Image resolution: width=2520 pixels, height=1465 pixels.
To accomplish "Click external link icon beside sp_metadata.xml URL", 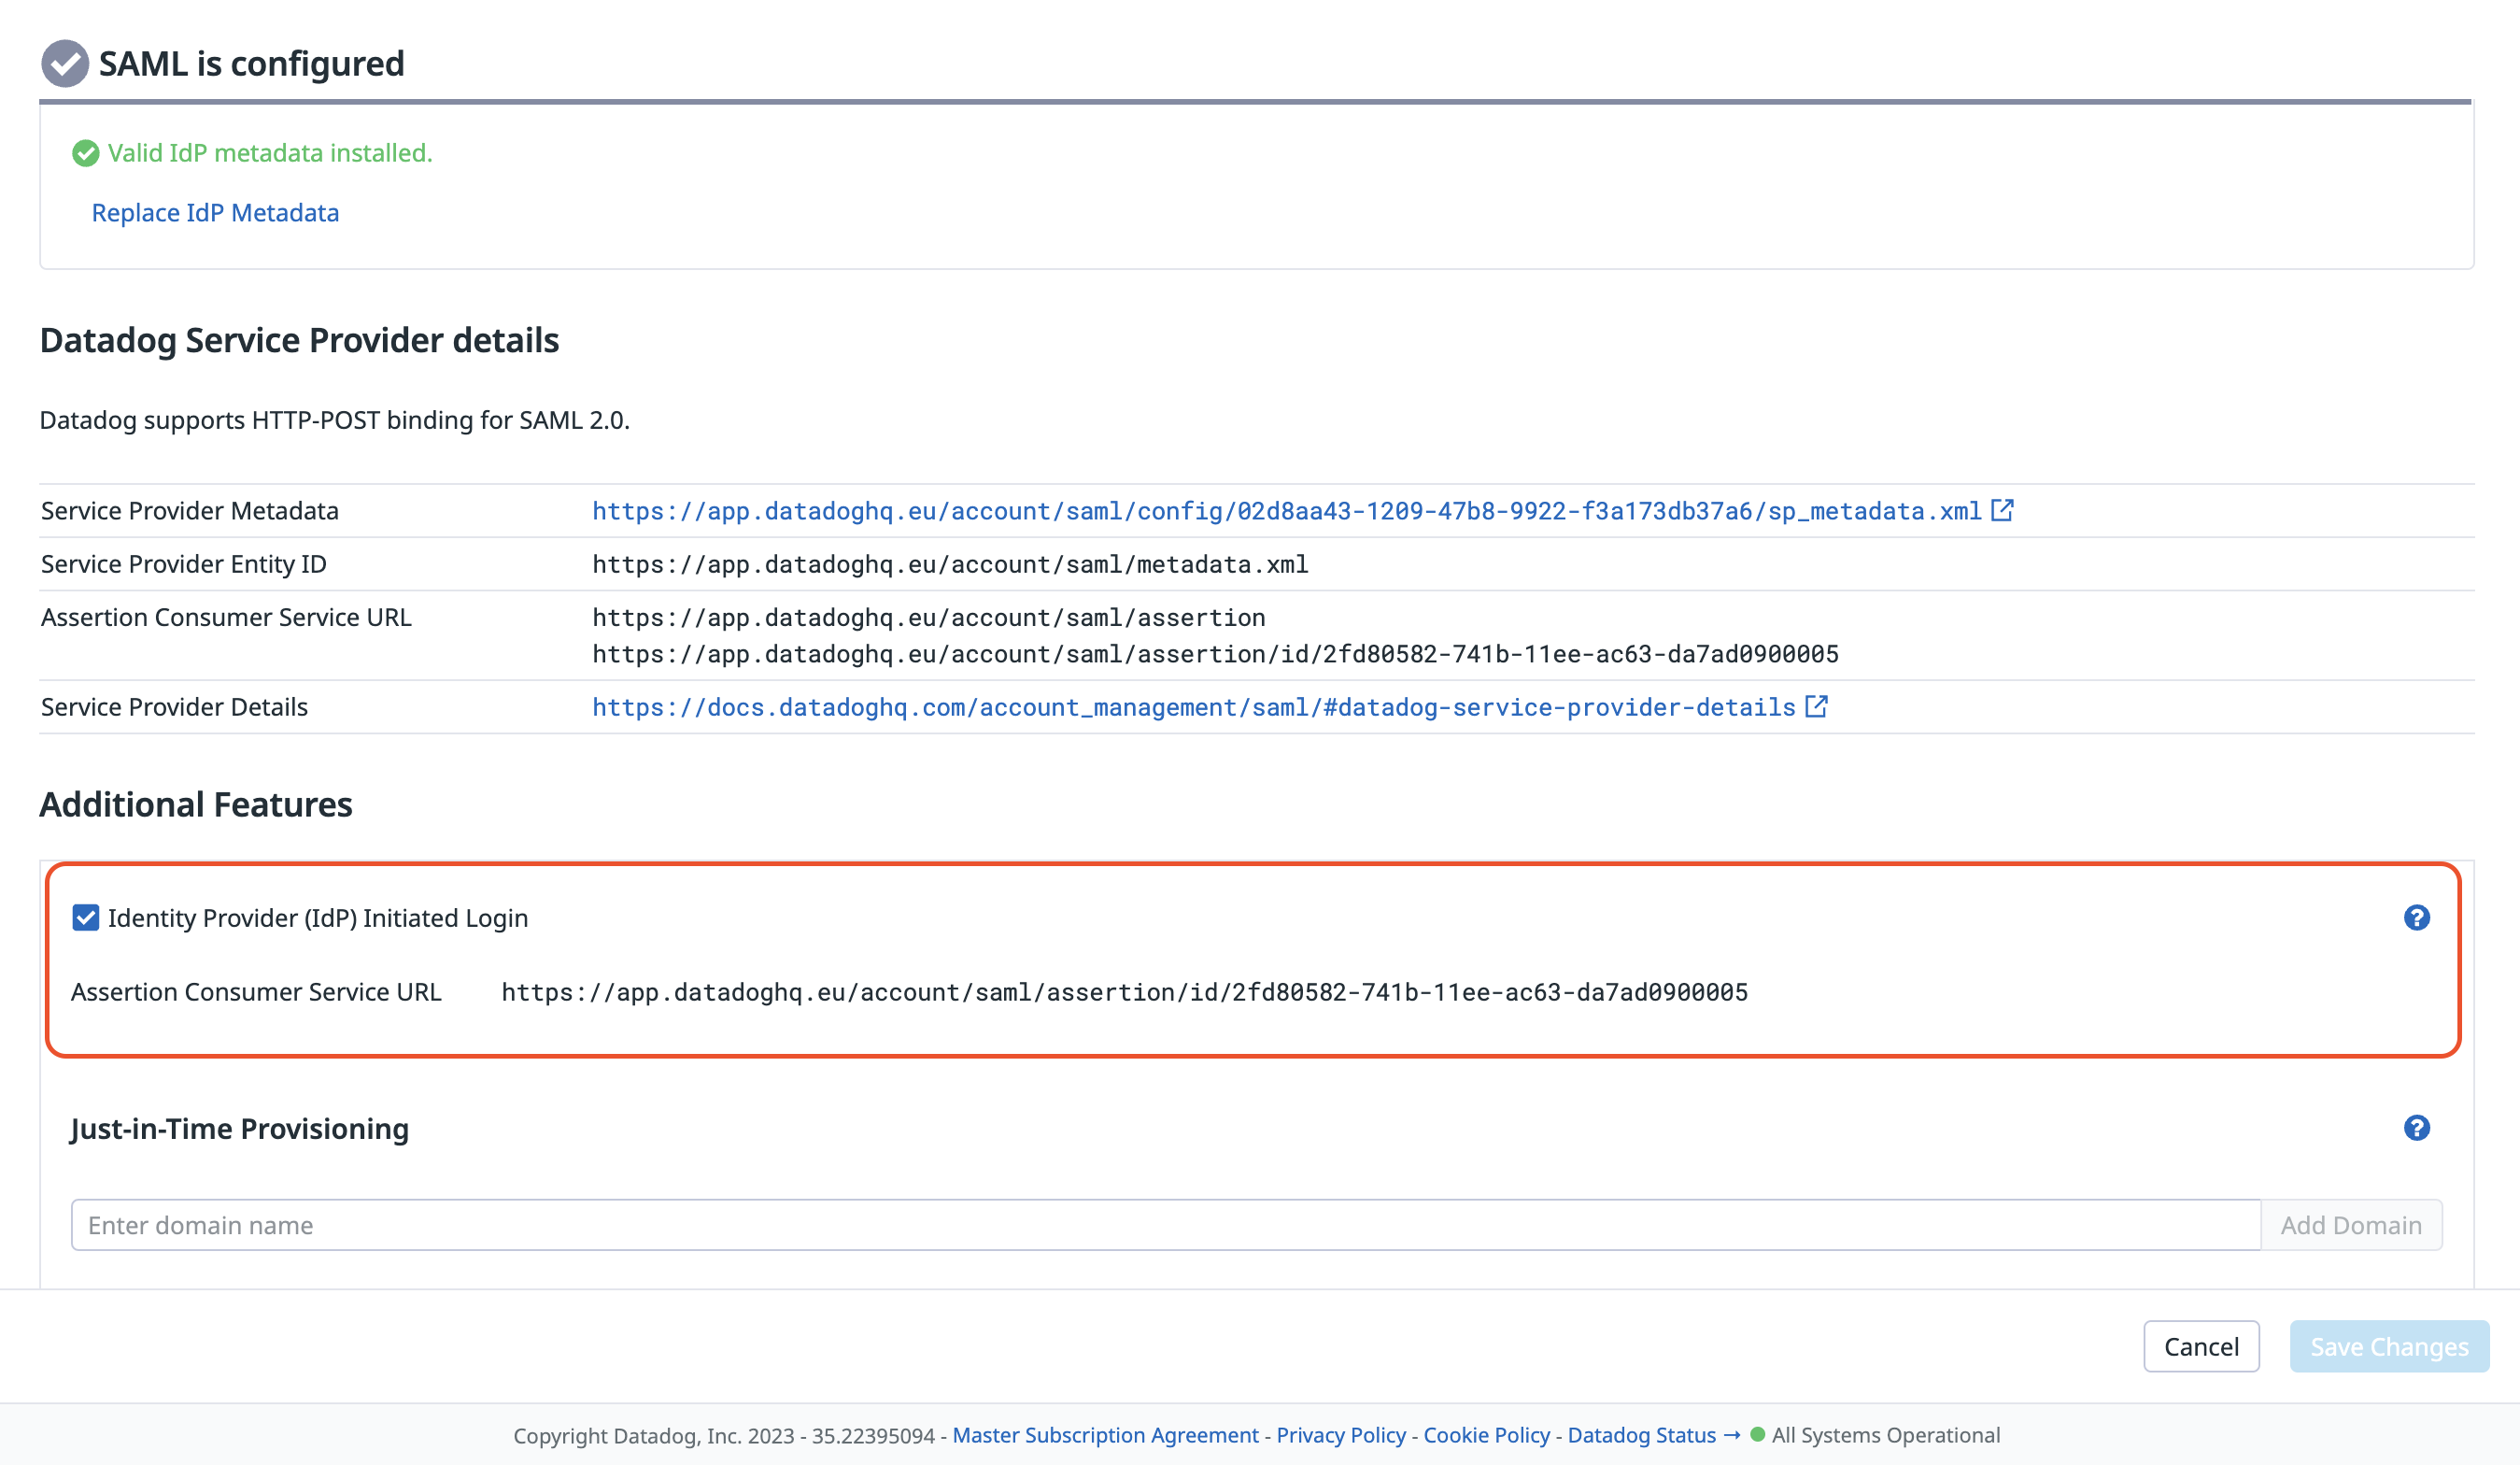I will click(2002, 510).
